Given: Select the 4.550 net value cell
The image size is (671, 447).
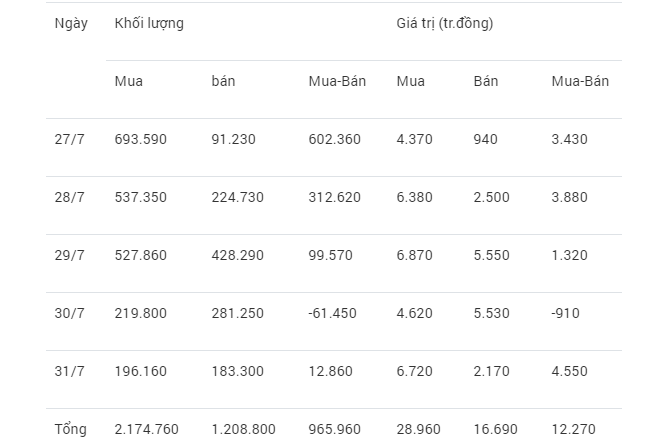Looking at the screenshot, I should (x=569, y=371).
